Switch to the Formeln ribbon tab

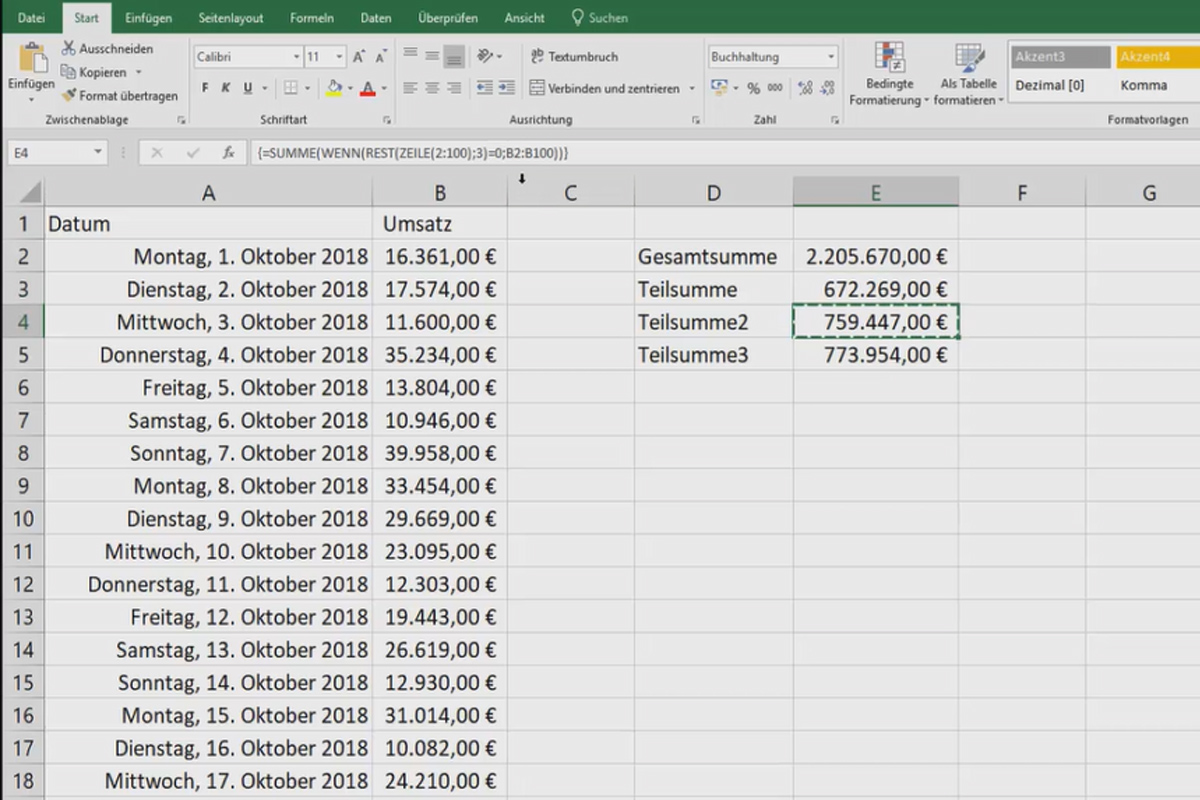311,17
